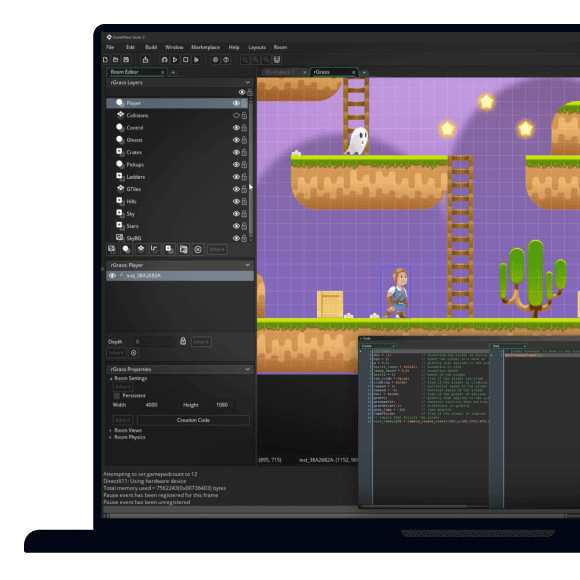Open Game Options via the gear icon
580x580 pixels.
(x=215, y=60)
